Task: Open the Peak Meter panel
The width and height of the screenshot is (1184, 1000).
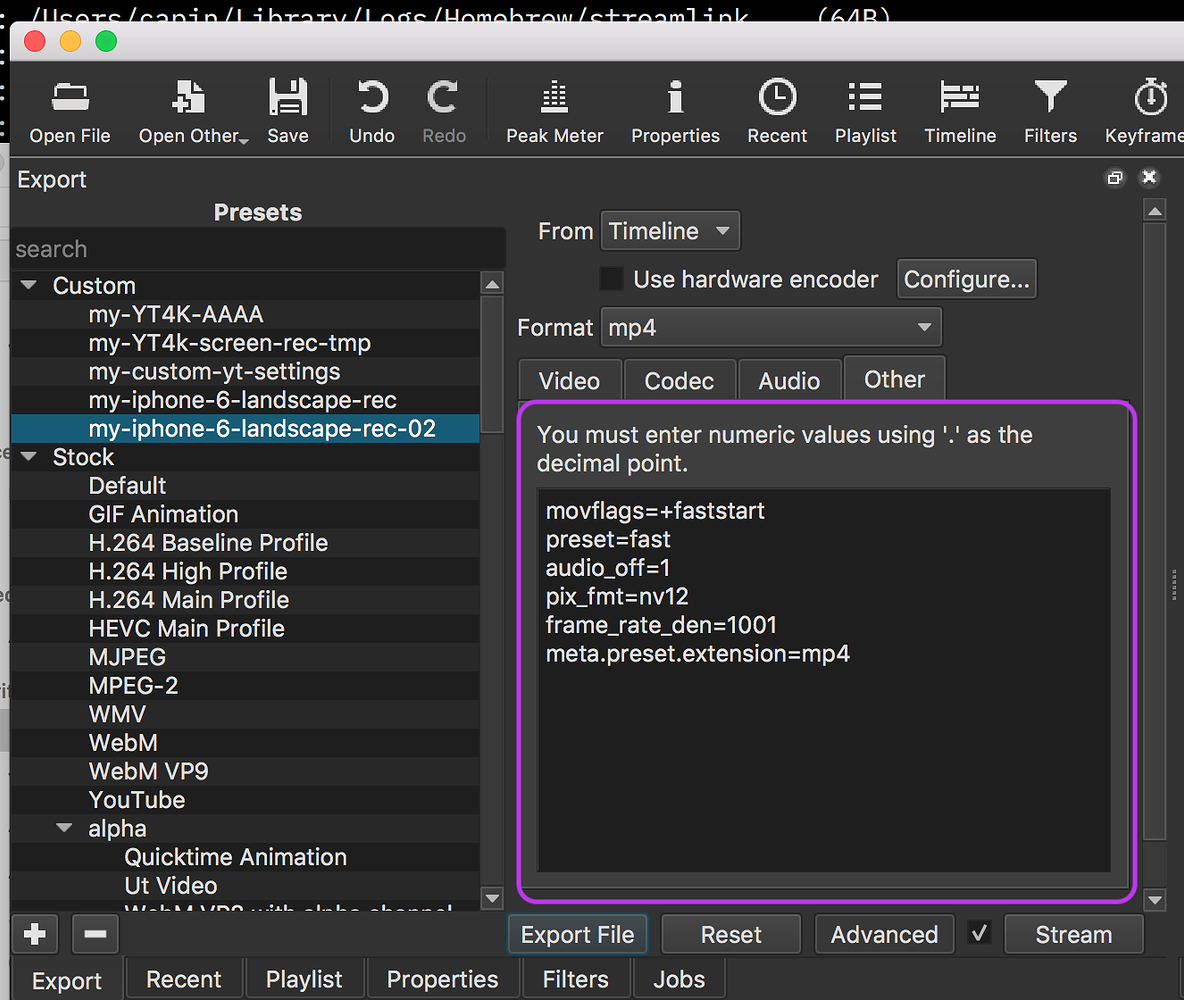Action: click(554, 108)
